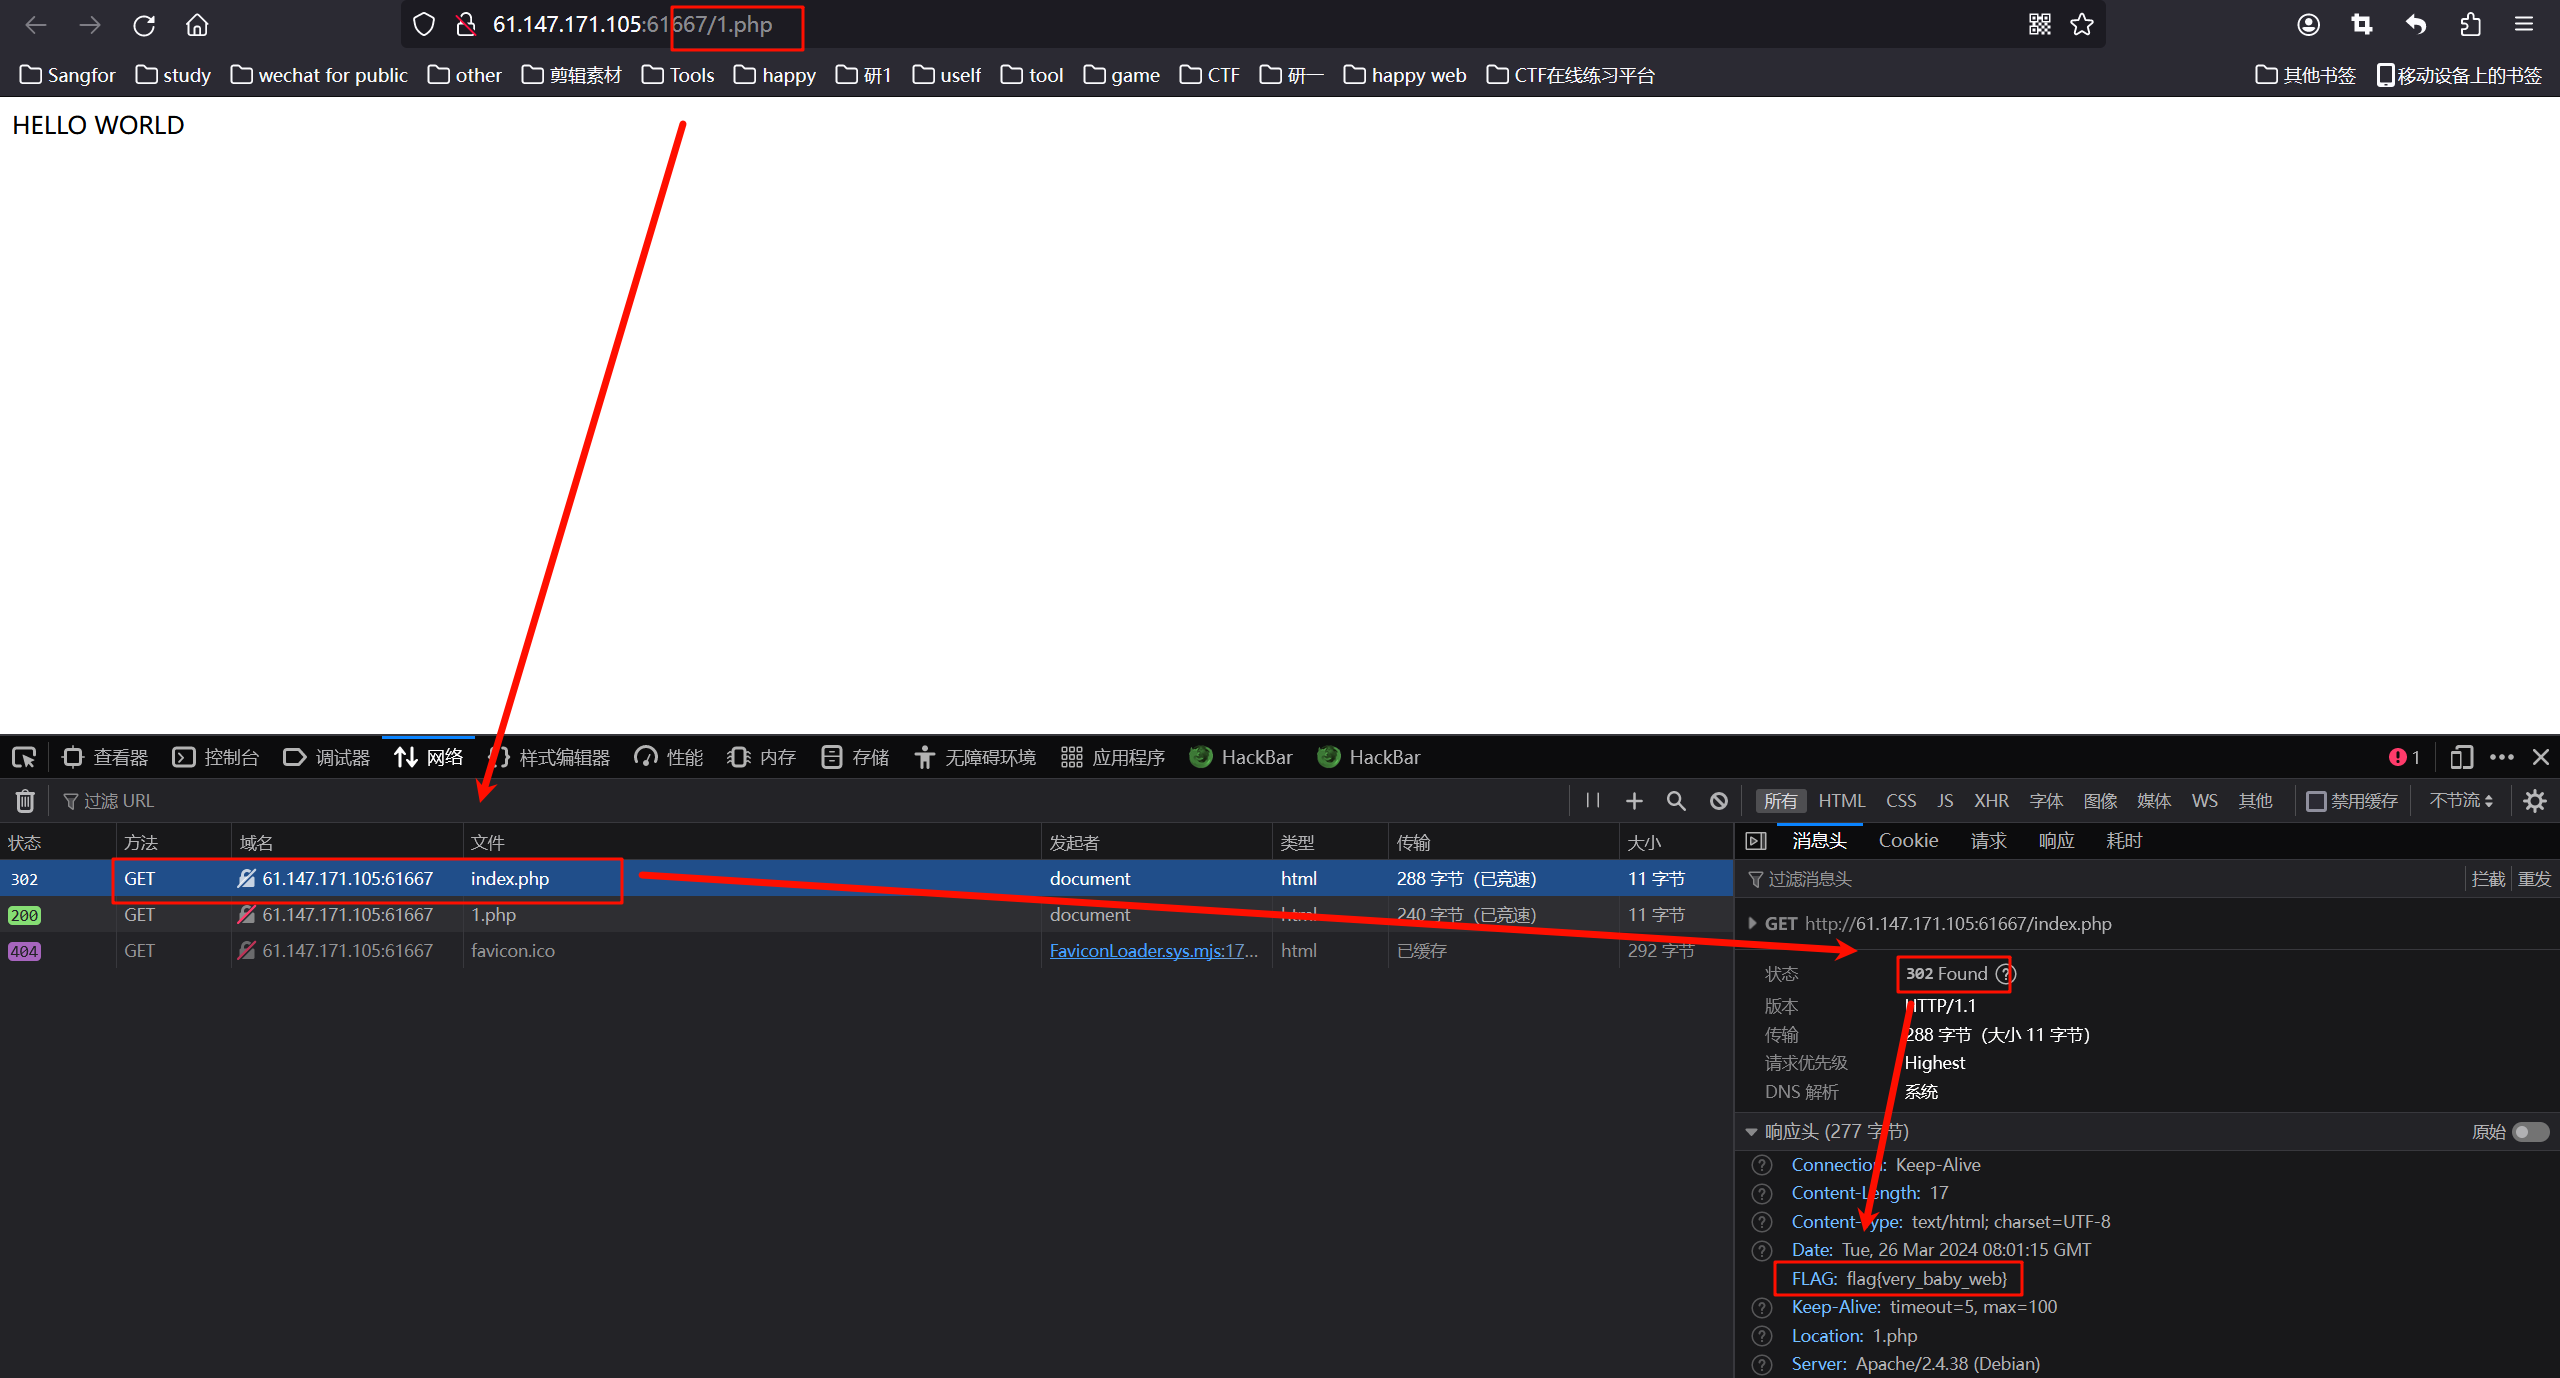The width and height of the screenshot is (2560, 1378).
Task: Switch to the 响应 response tab
Action: click(x=2057, y=841)
